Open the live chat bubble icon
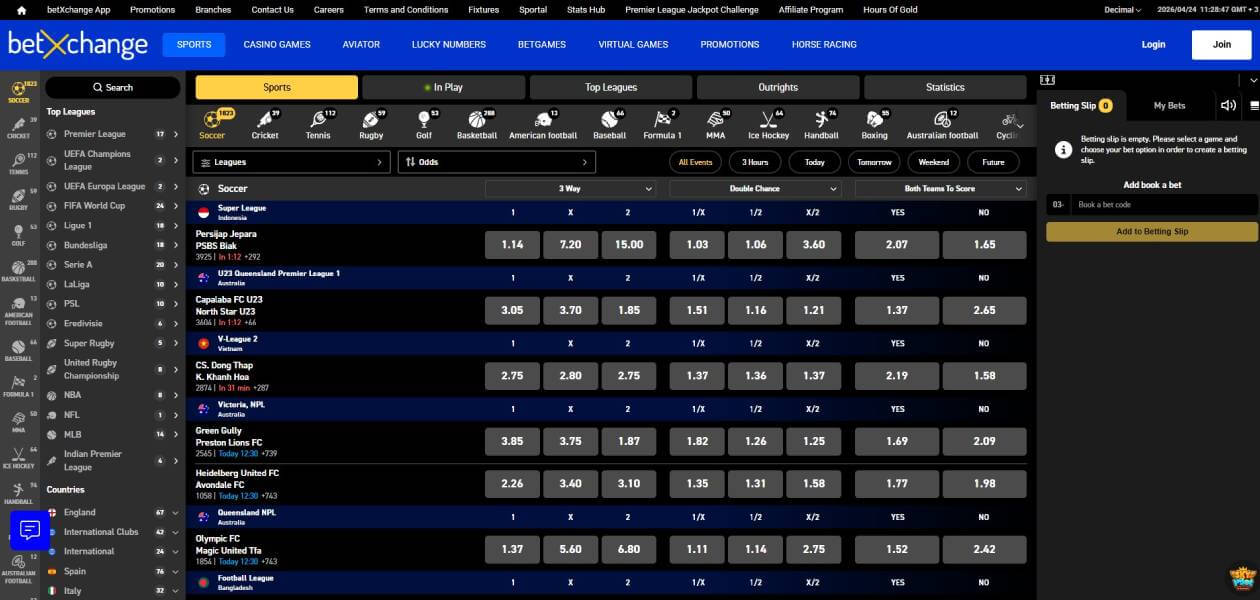Image resolution: width=1260 pixels, height=600 pixels. coord(30,530)
